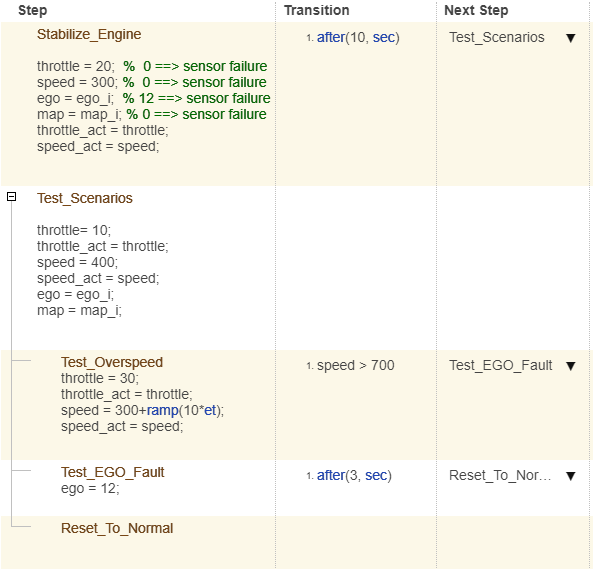Collapse the Test_Scenarios step tree
Viewport: 593px width, 569px height.
point(12,197)
